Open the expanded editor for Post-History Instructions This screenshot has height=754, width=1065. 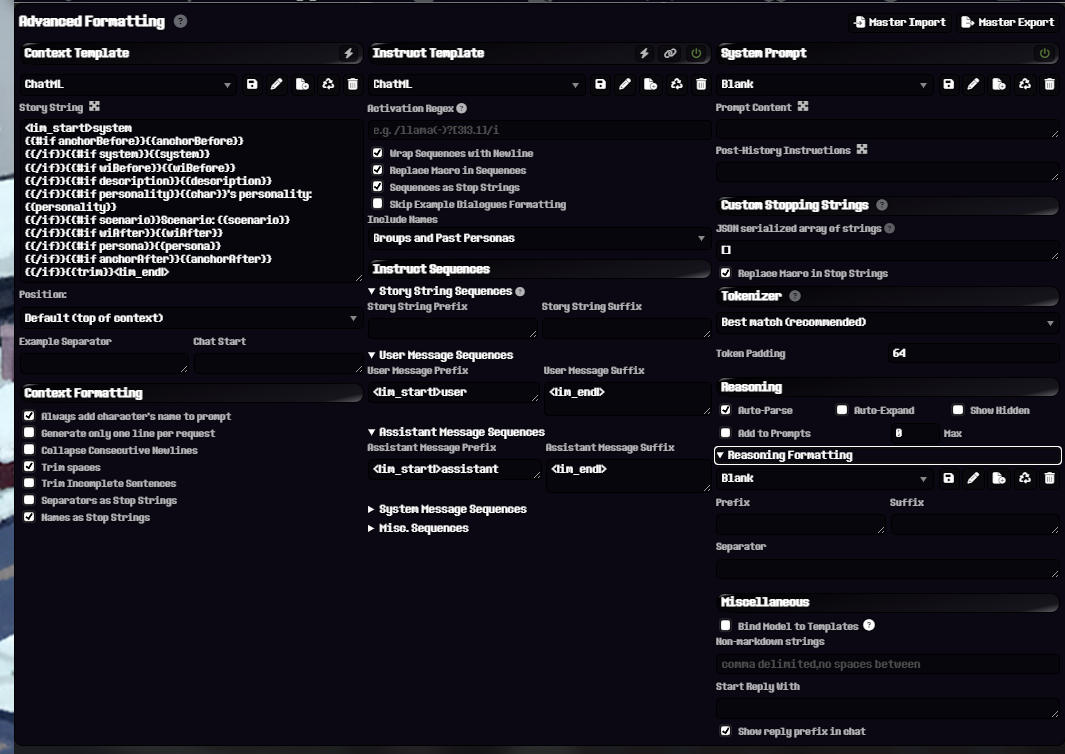pos(862,149)
